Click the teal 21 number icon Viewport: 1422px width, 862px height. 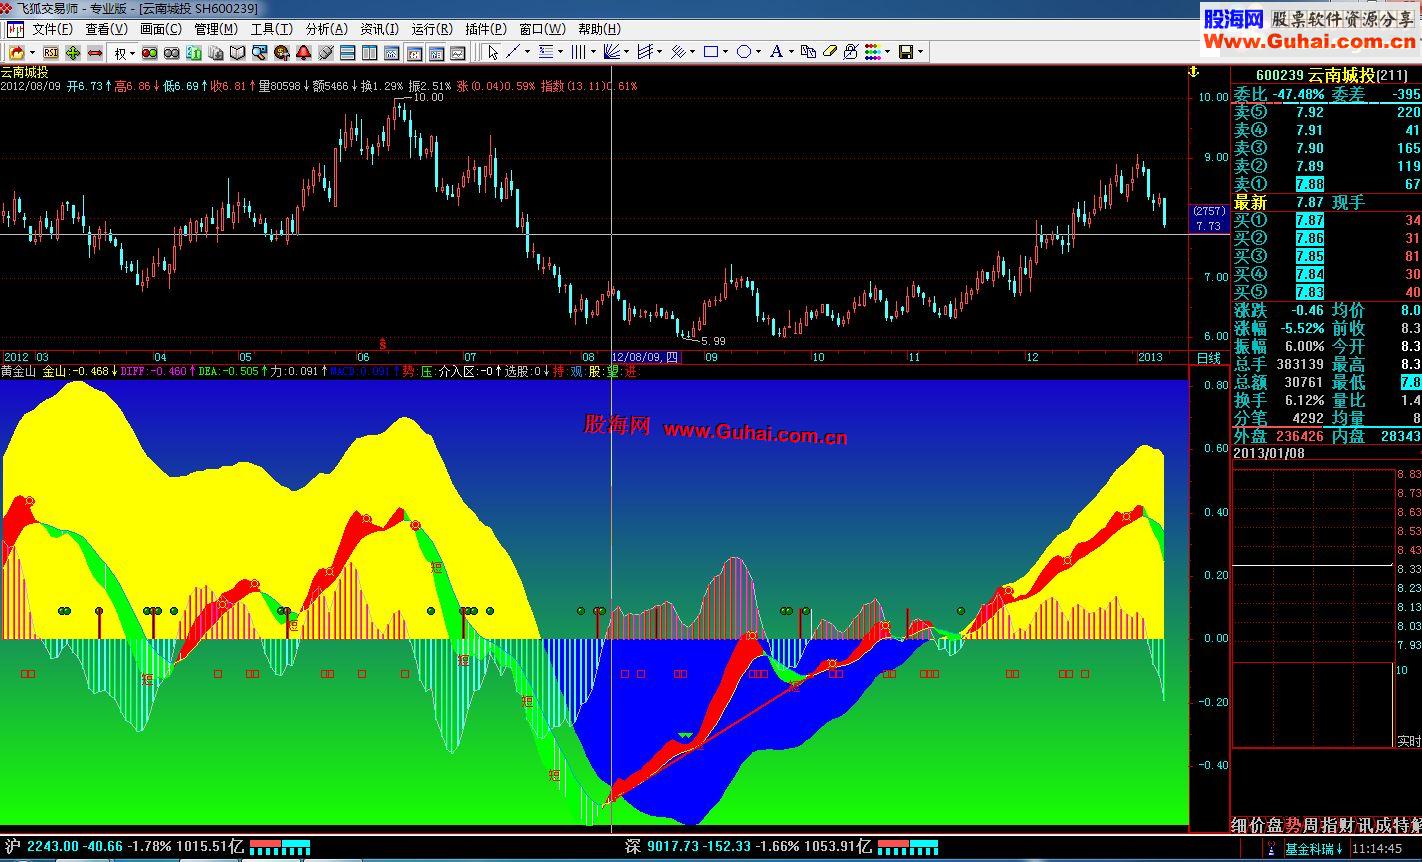[x=194, y=52]
